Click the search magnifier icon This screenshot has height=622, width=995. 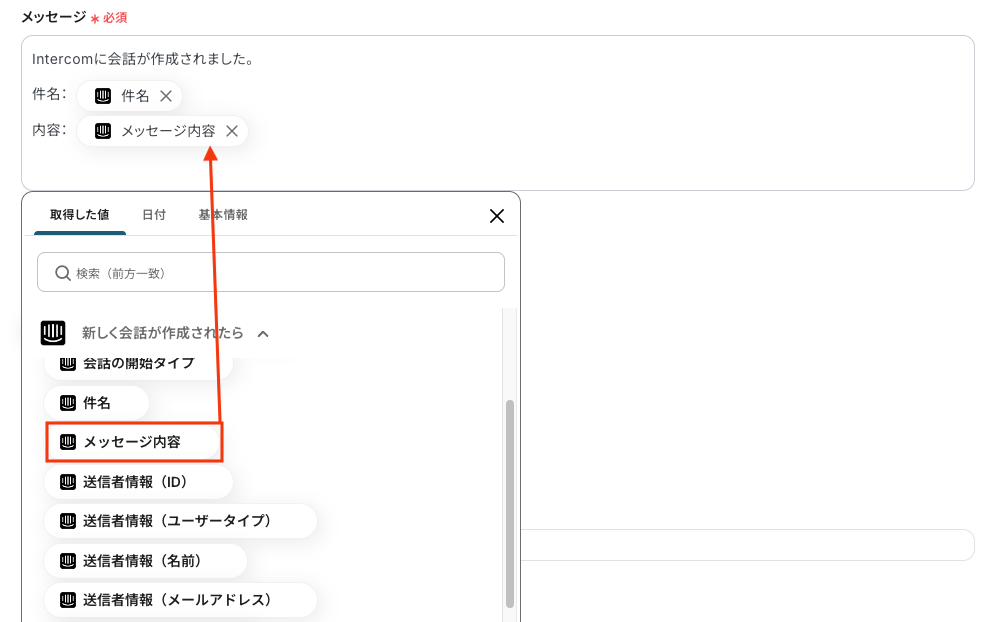click(x=63, y=272)
